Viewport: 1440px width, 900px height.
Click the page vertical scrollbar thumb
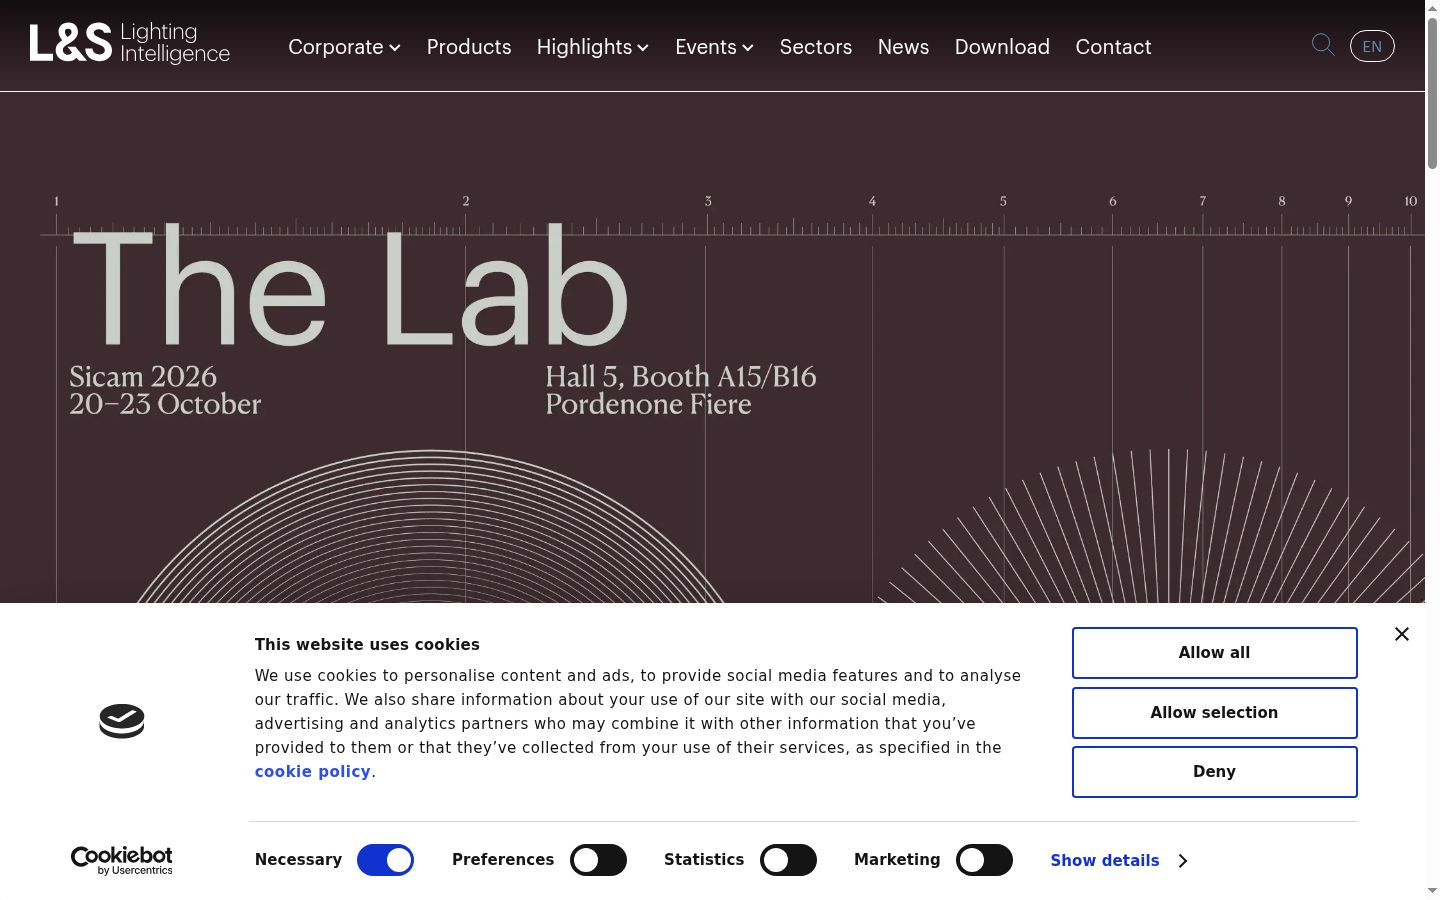tap(1432, 92)
